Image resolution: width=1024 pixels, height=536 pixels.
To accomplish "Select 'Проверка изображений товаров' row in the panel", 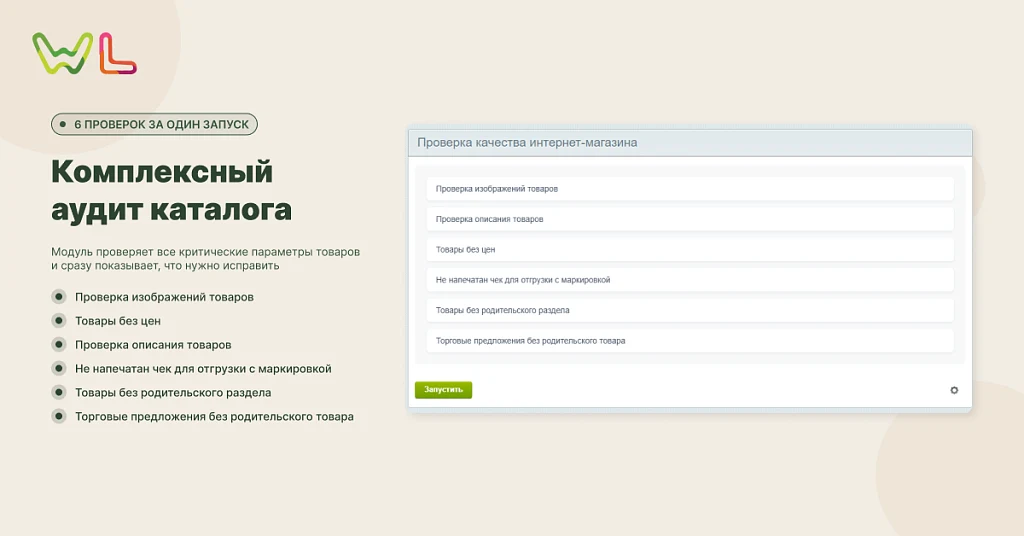I will pos(690,189).
